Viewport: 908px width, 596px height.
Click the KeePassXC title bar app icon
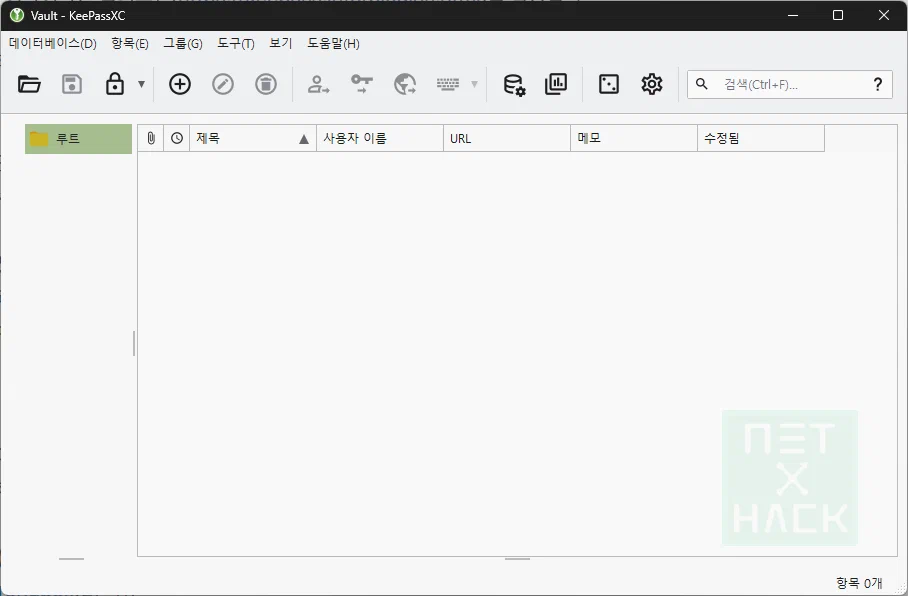pos(17,15)
